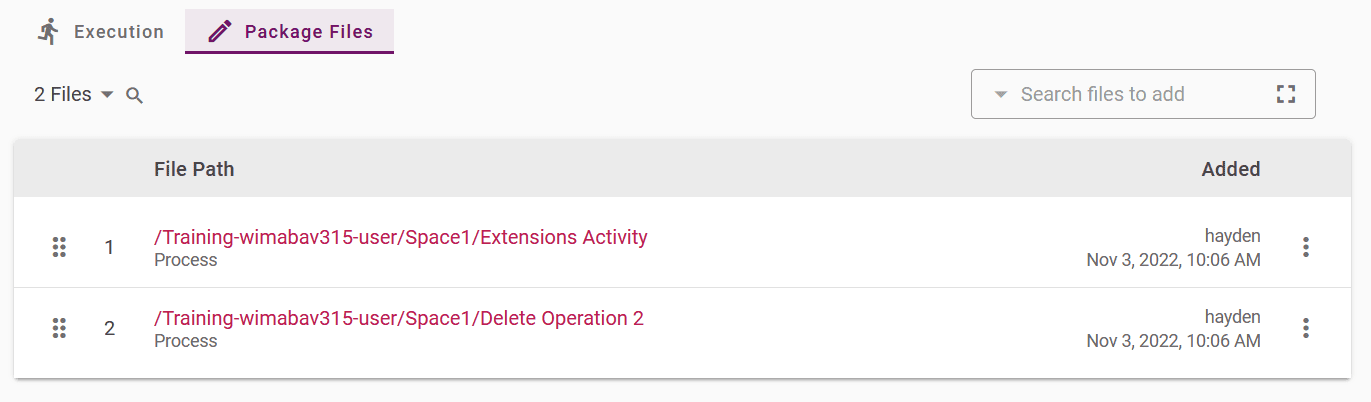This screenshot has height=402, width=1371.
Task: Open the Delete Operation 2 file path link
Action: (399, 318)
